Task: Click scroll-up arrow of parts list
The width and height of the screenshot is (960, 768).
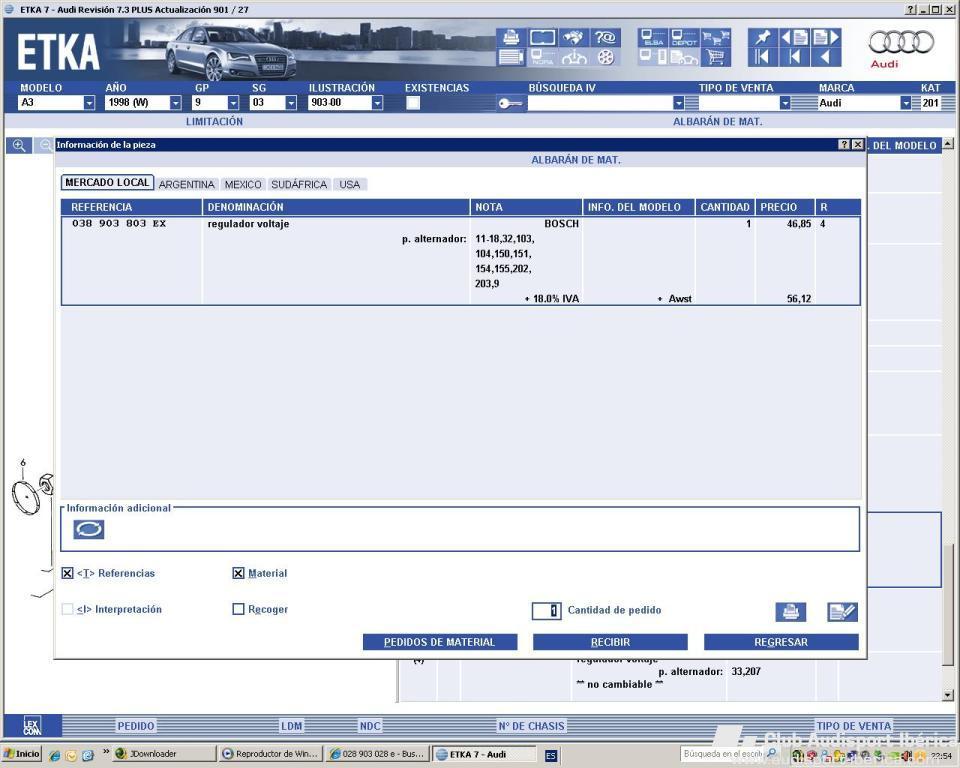Action: coord(948,144)
